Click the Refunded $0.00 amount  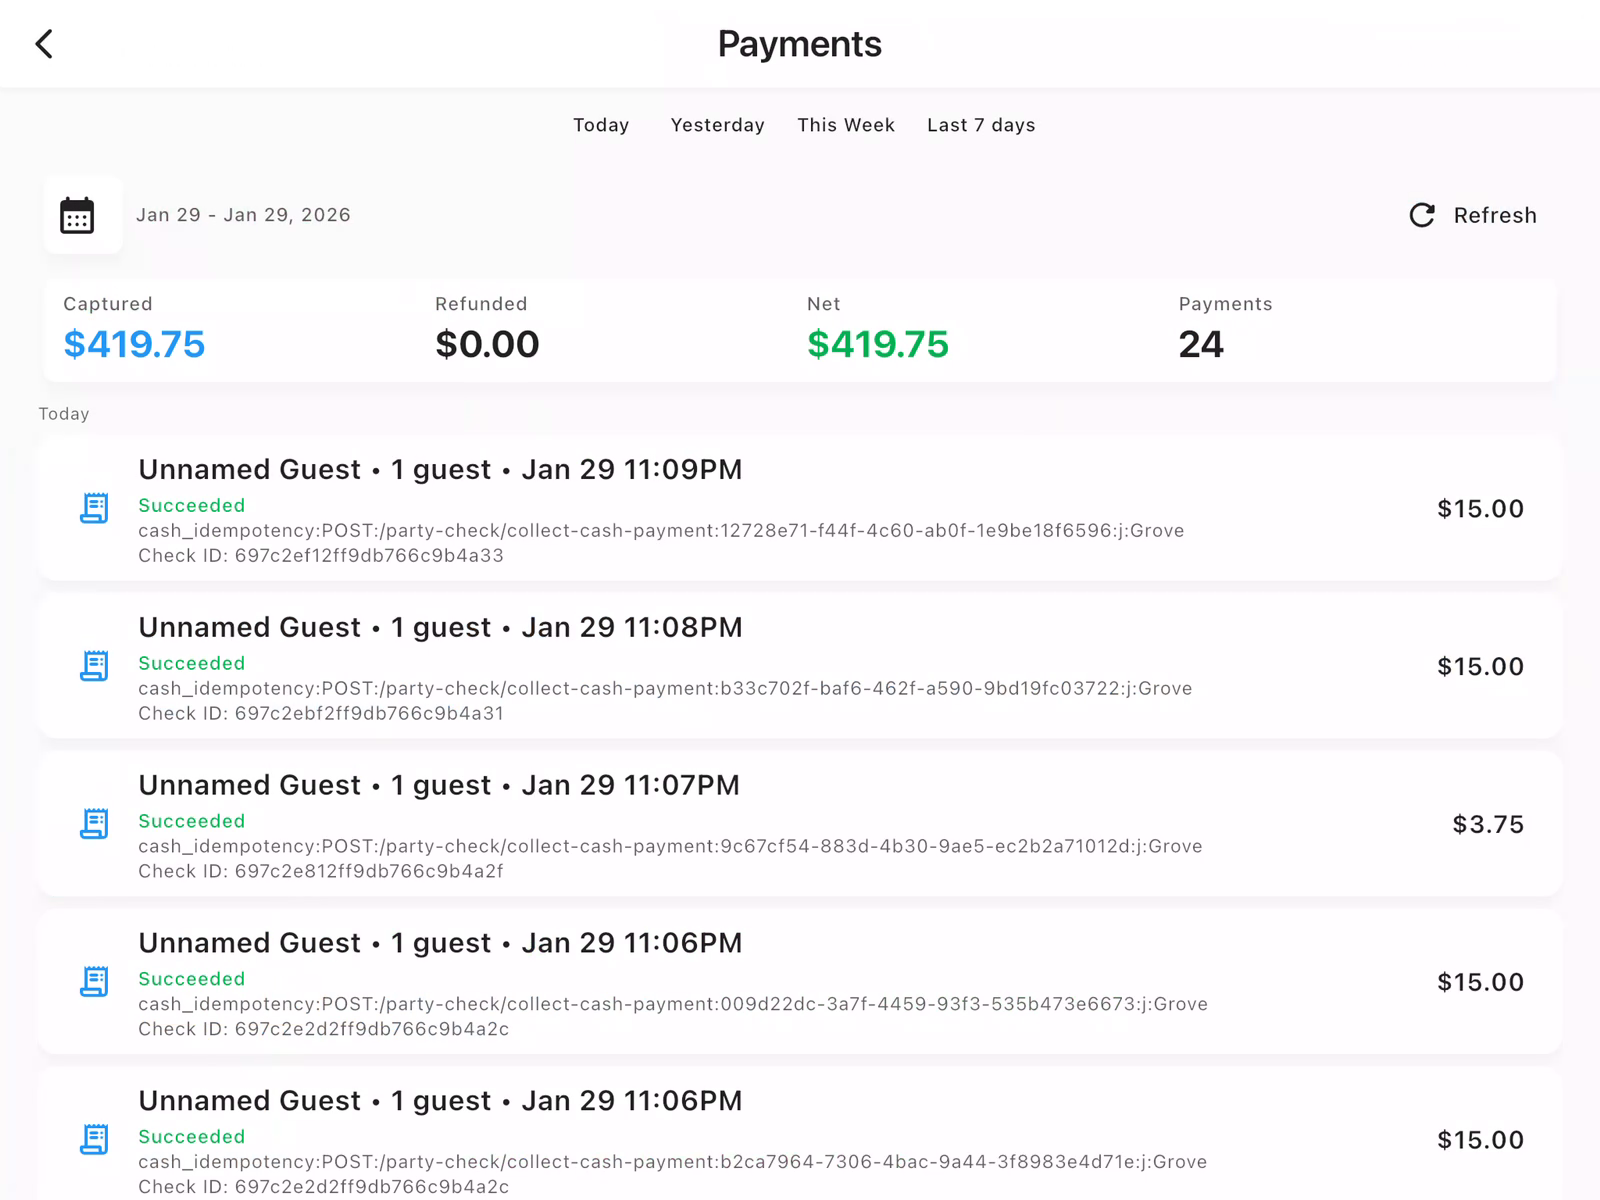tap(487, 344)
